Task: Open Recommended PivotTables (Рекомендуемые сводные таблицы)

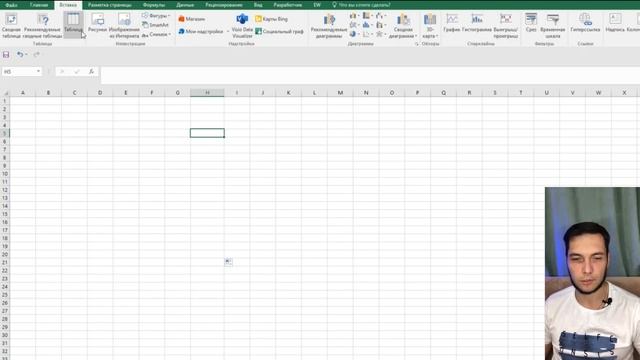Action: tap(43, 26)
